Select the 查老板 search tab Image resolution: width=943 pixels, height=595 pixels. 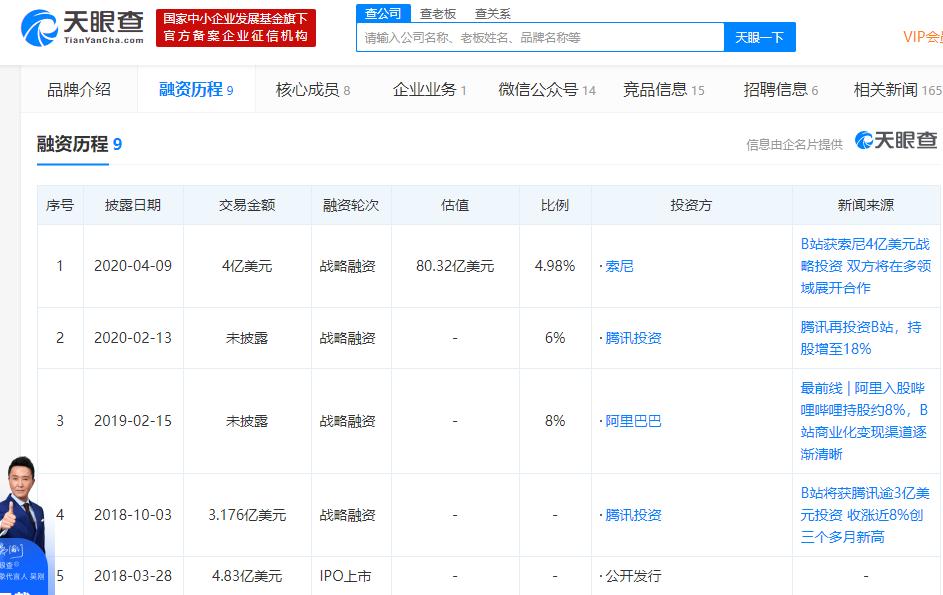438,13
